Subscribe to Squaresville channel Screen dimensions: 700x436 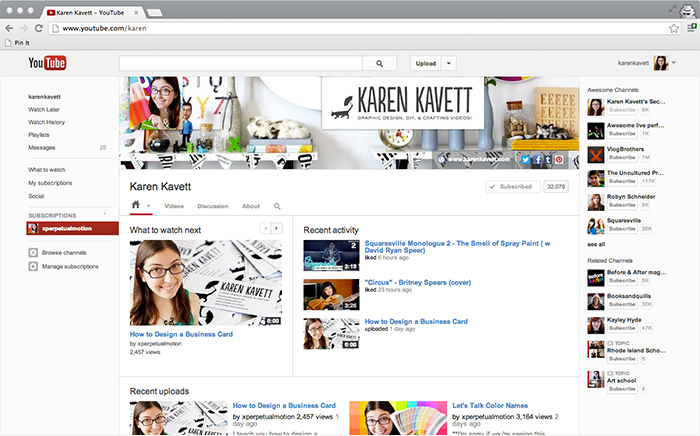point(622,229)
